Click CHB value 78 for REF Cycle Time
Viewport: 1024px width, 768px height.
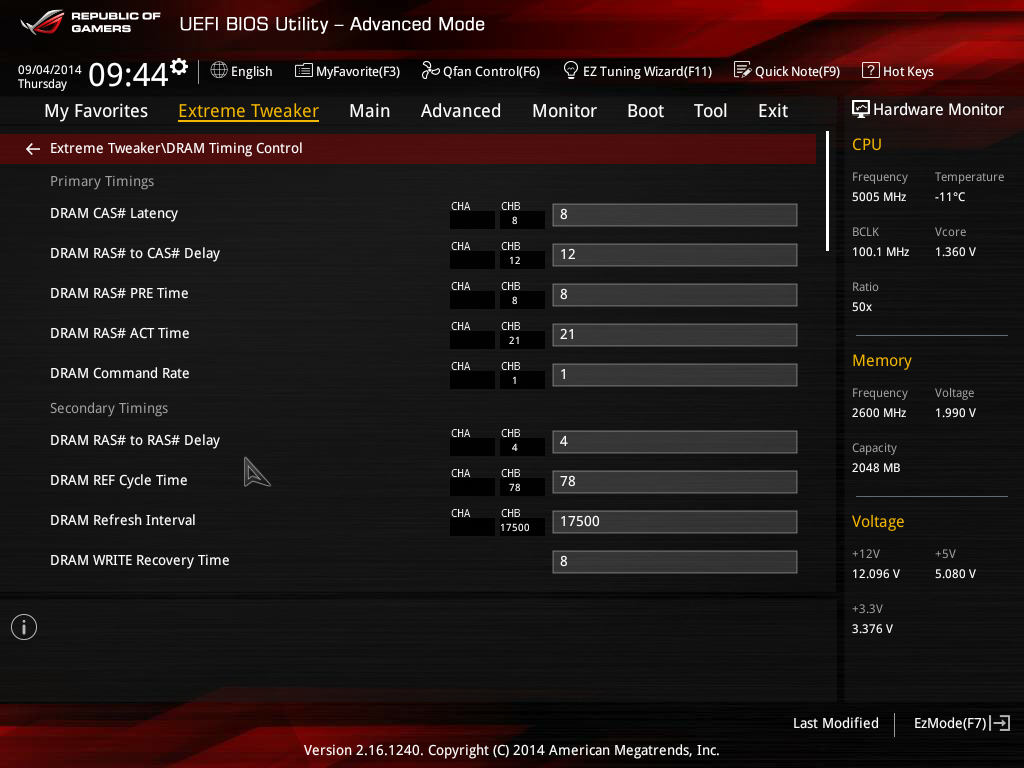515,488
